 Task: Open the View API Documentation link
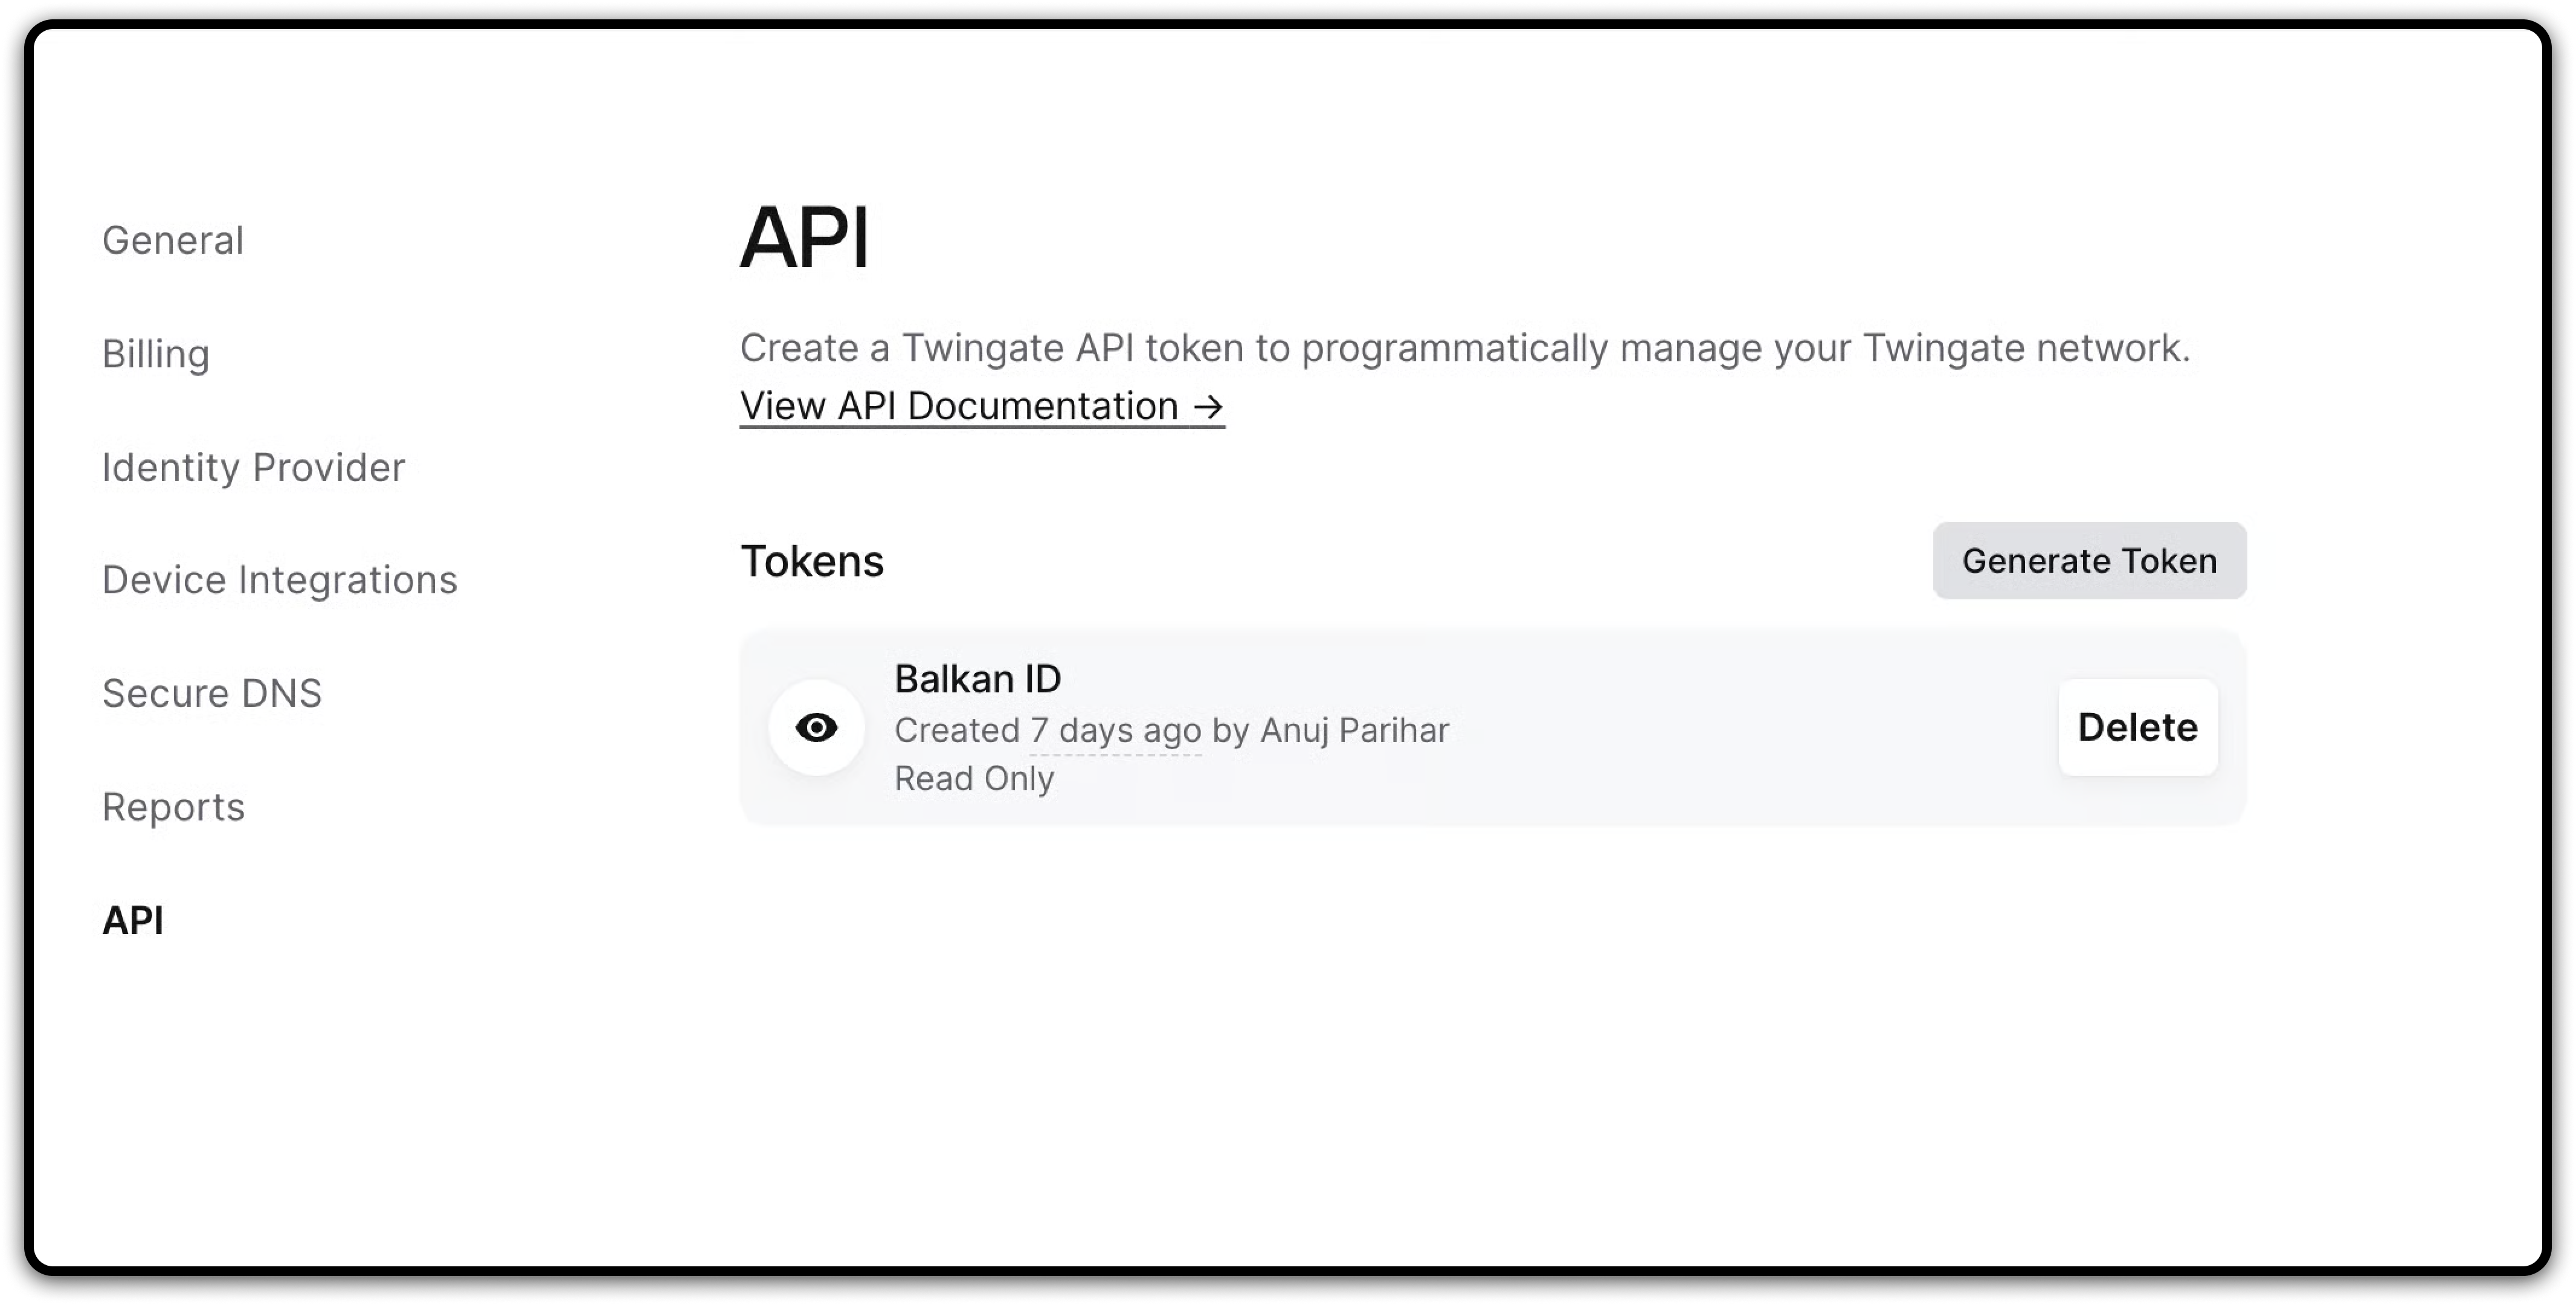(958, 406)
